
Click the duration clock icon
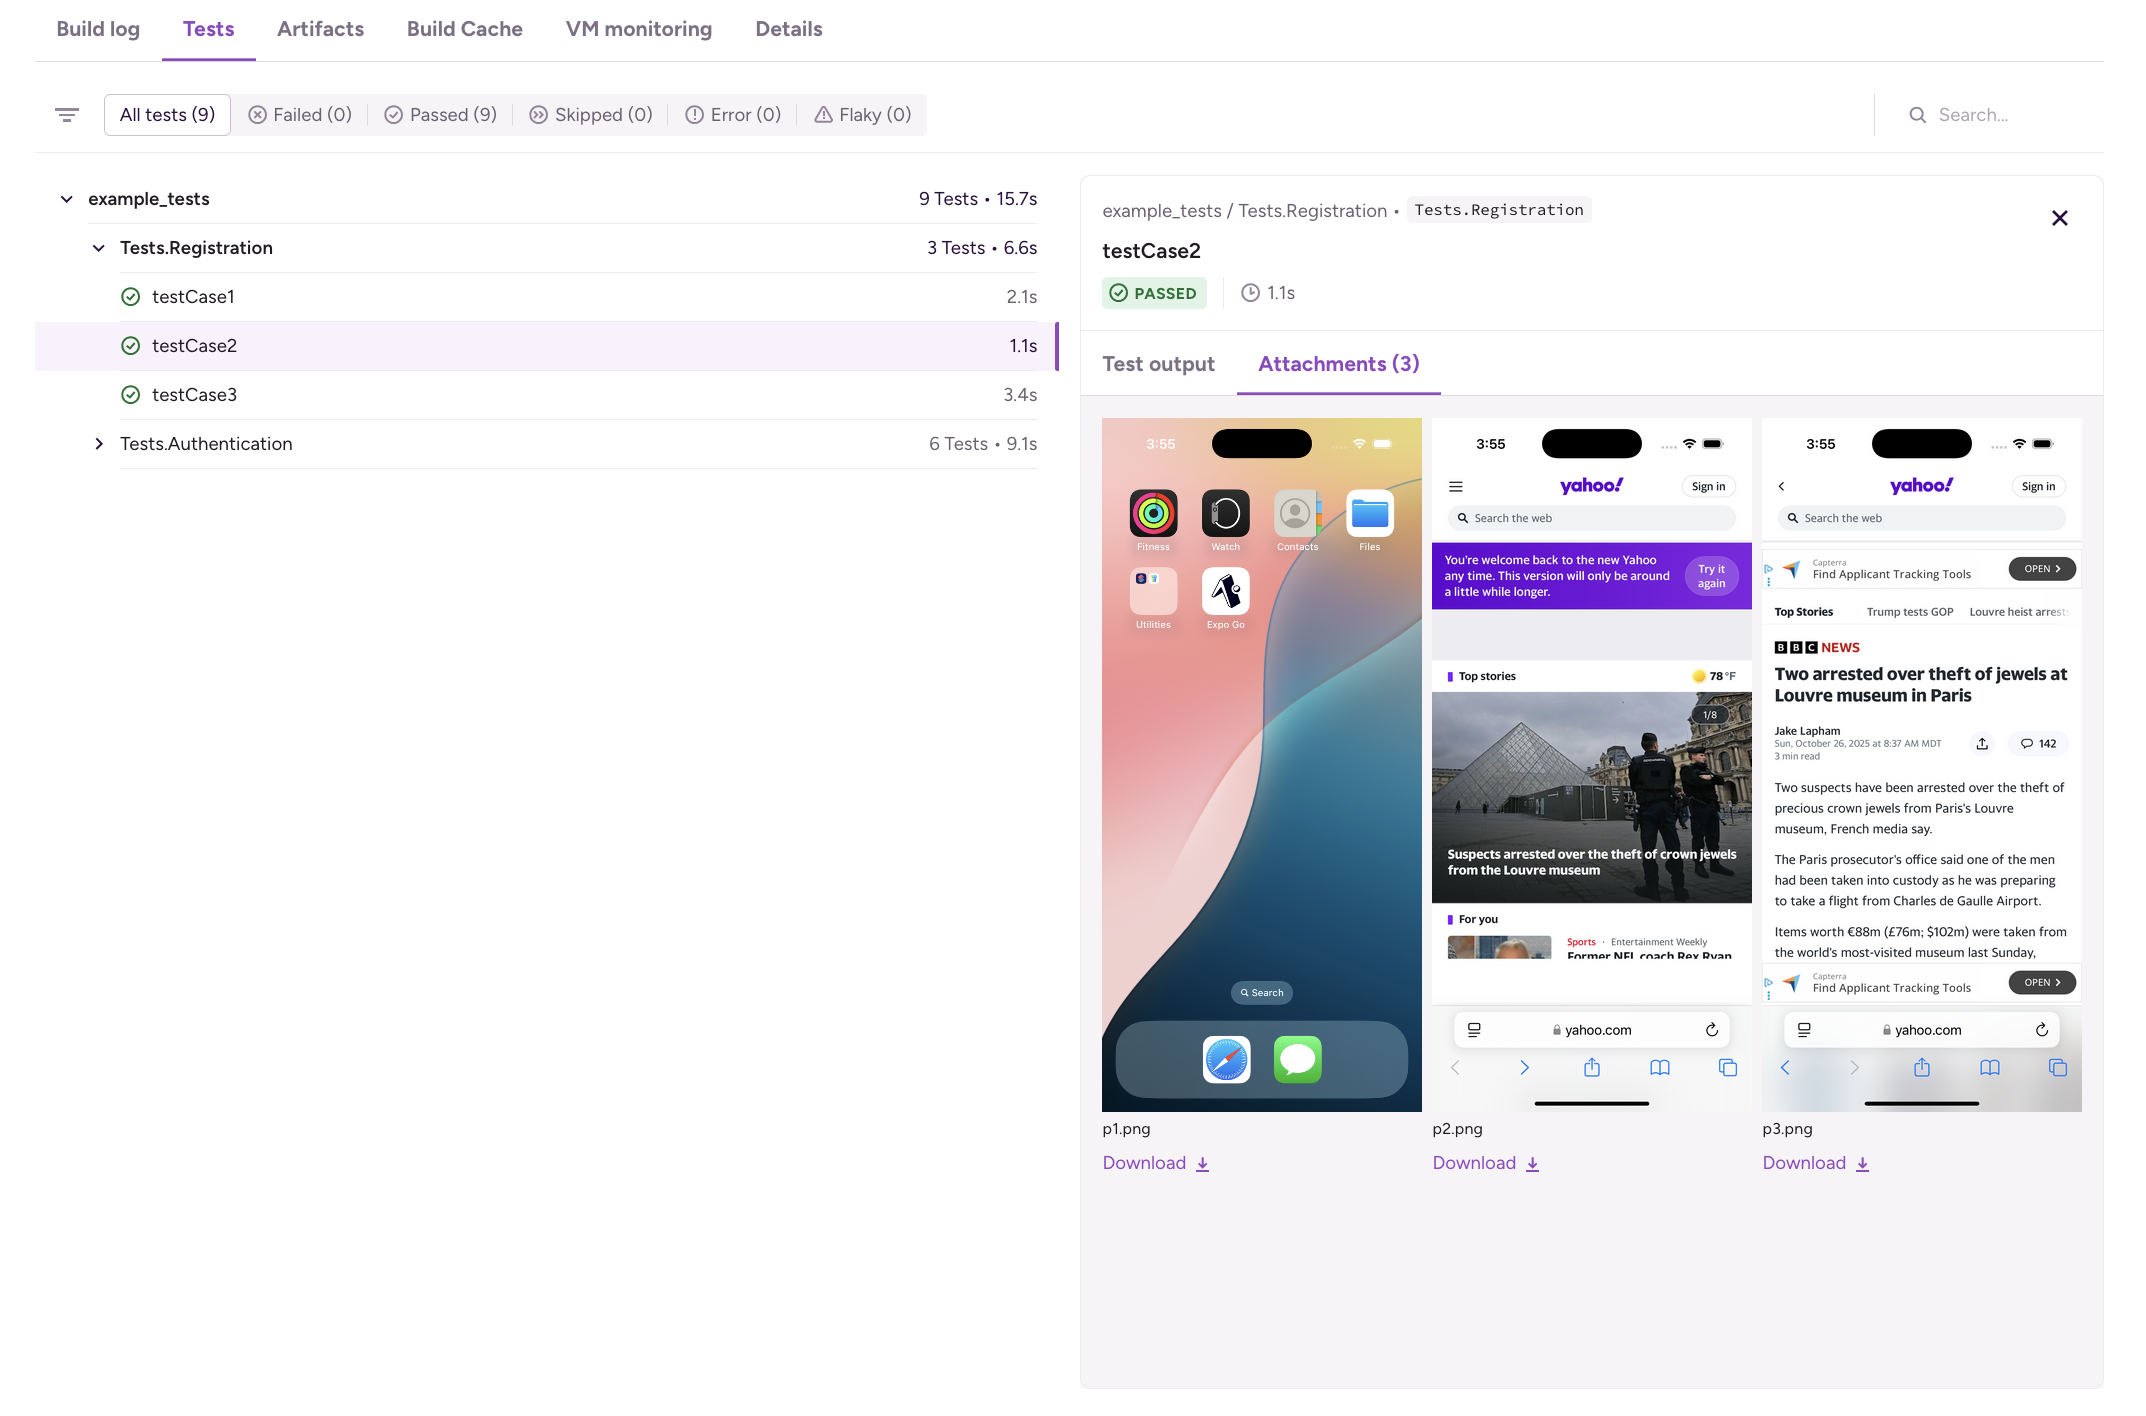(1250, 293)
